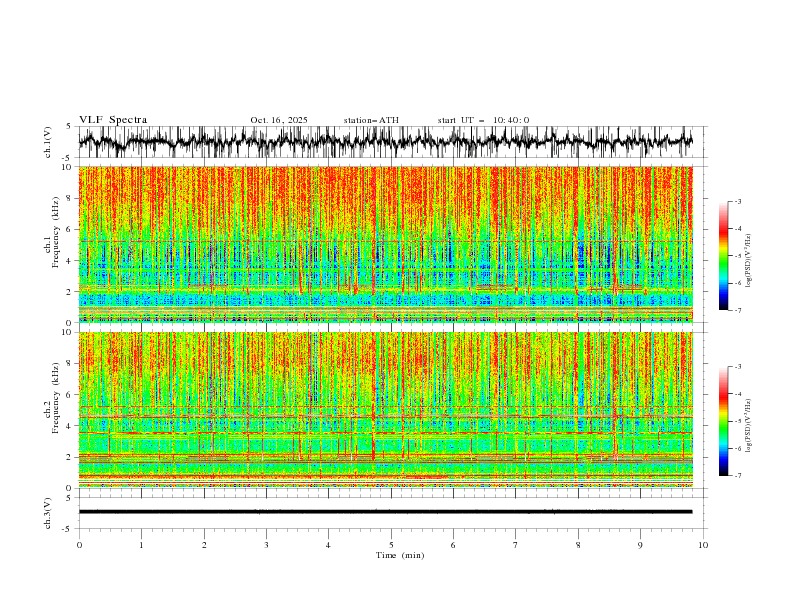Click time axis tick label '2'
Viewport: 792px width, 612px height.
coord(204,545)
